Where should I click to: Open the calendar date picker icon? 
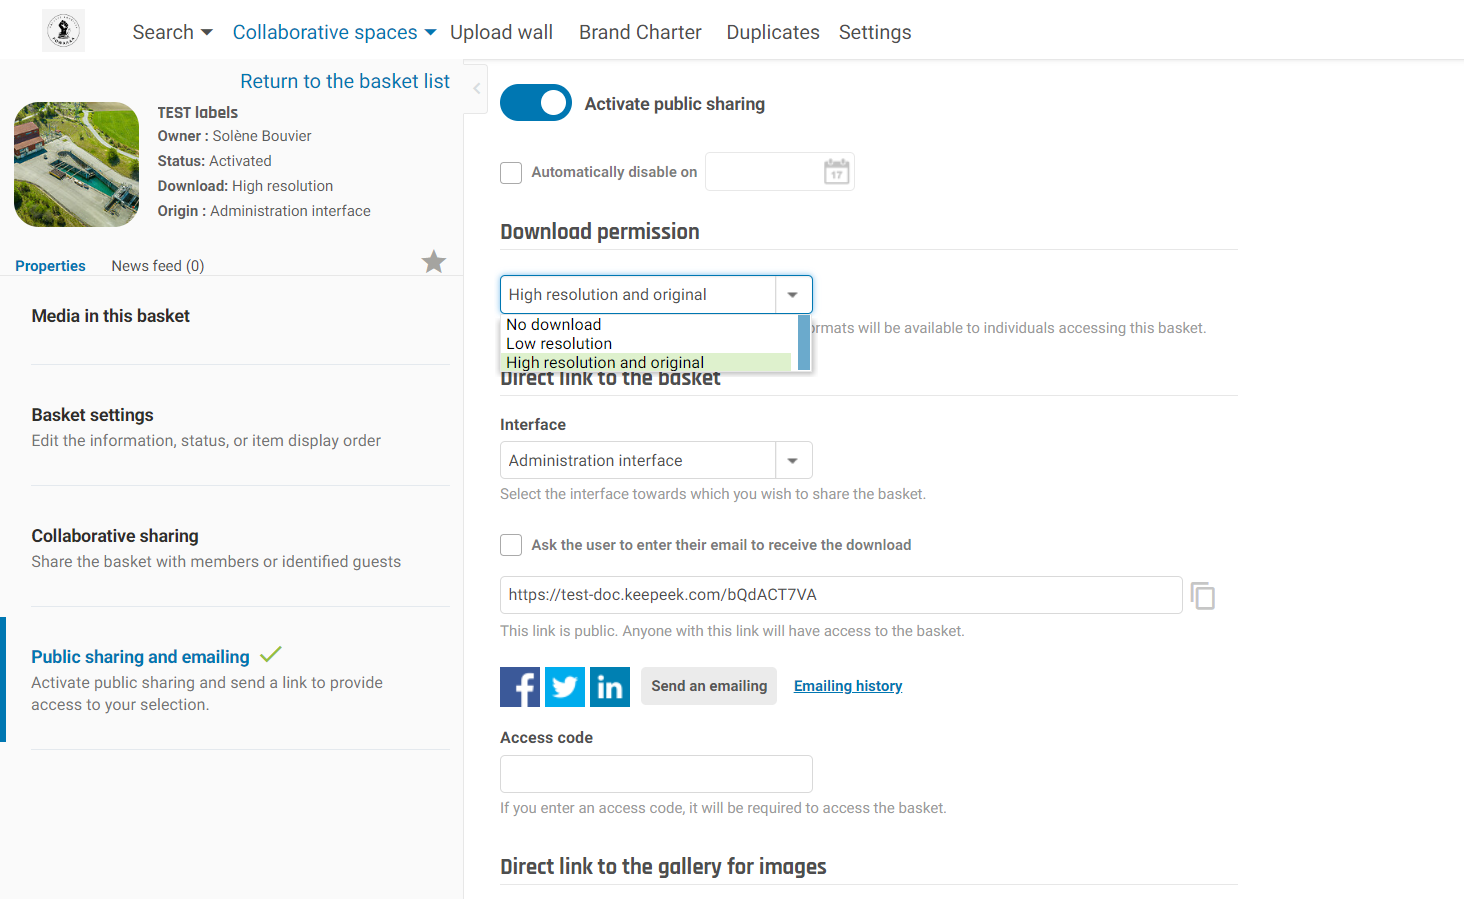coord(836,172)
